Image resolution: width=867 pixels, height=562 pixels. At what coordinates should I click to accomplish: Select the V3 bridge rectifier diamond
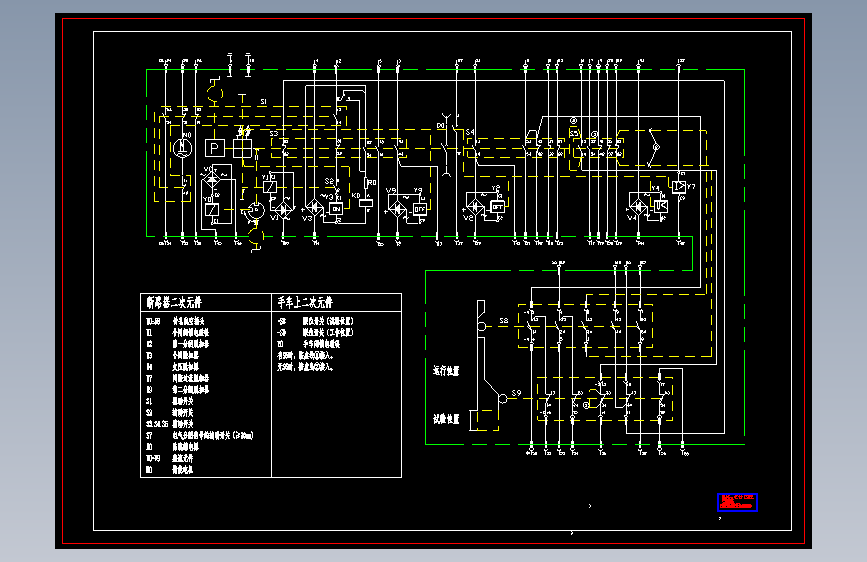315,207
